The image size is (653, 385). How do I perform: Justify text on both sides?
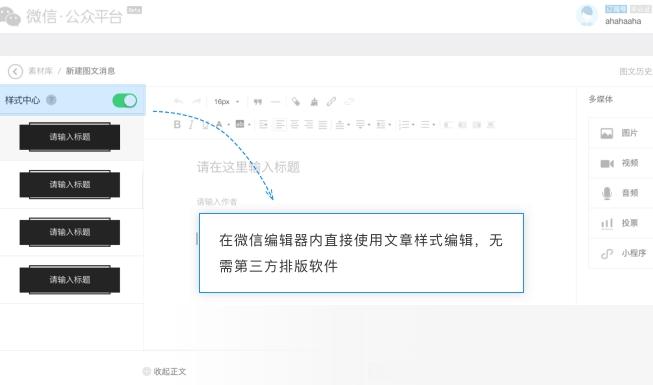323,125
